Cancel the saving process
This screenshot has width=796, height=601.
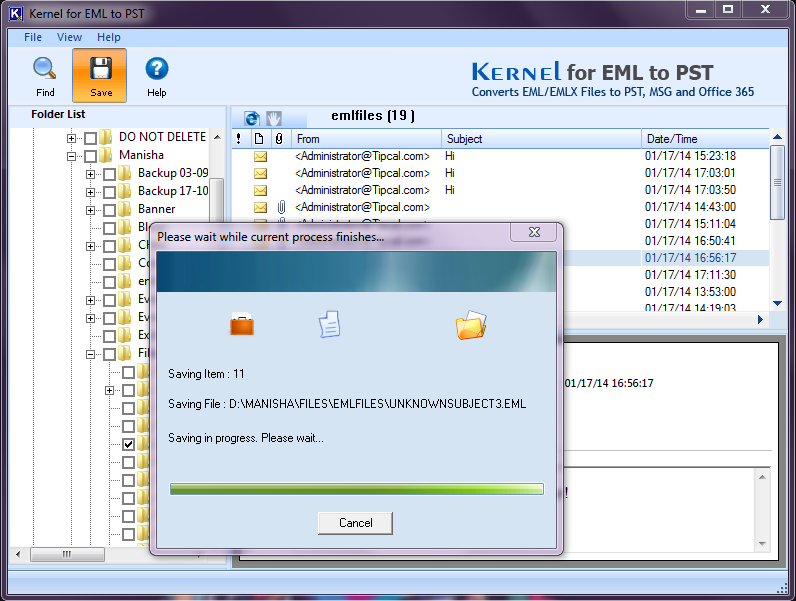[355, 523]
